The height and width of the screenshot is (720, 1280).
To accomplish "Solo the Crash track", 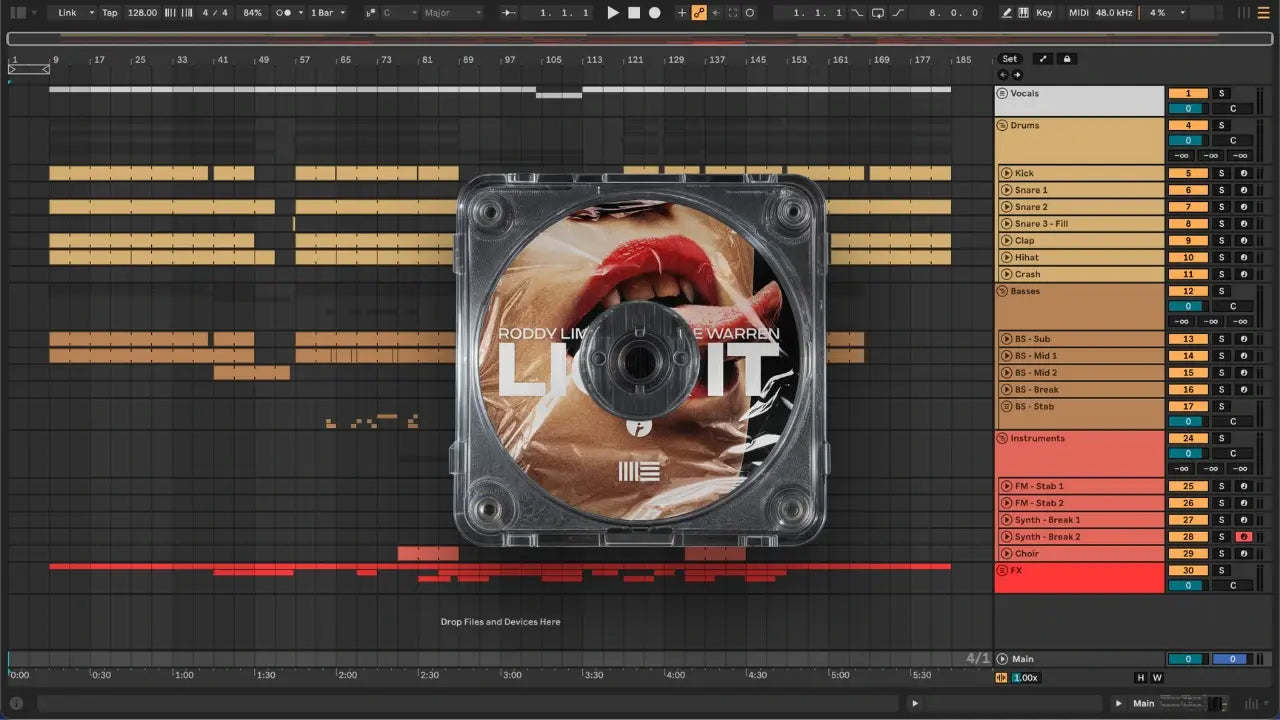I will point(1221,275).
